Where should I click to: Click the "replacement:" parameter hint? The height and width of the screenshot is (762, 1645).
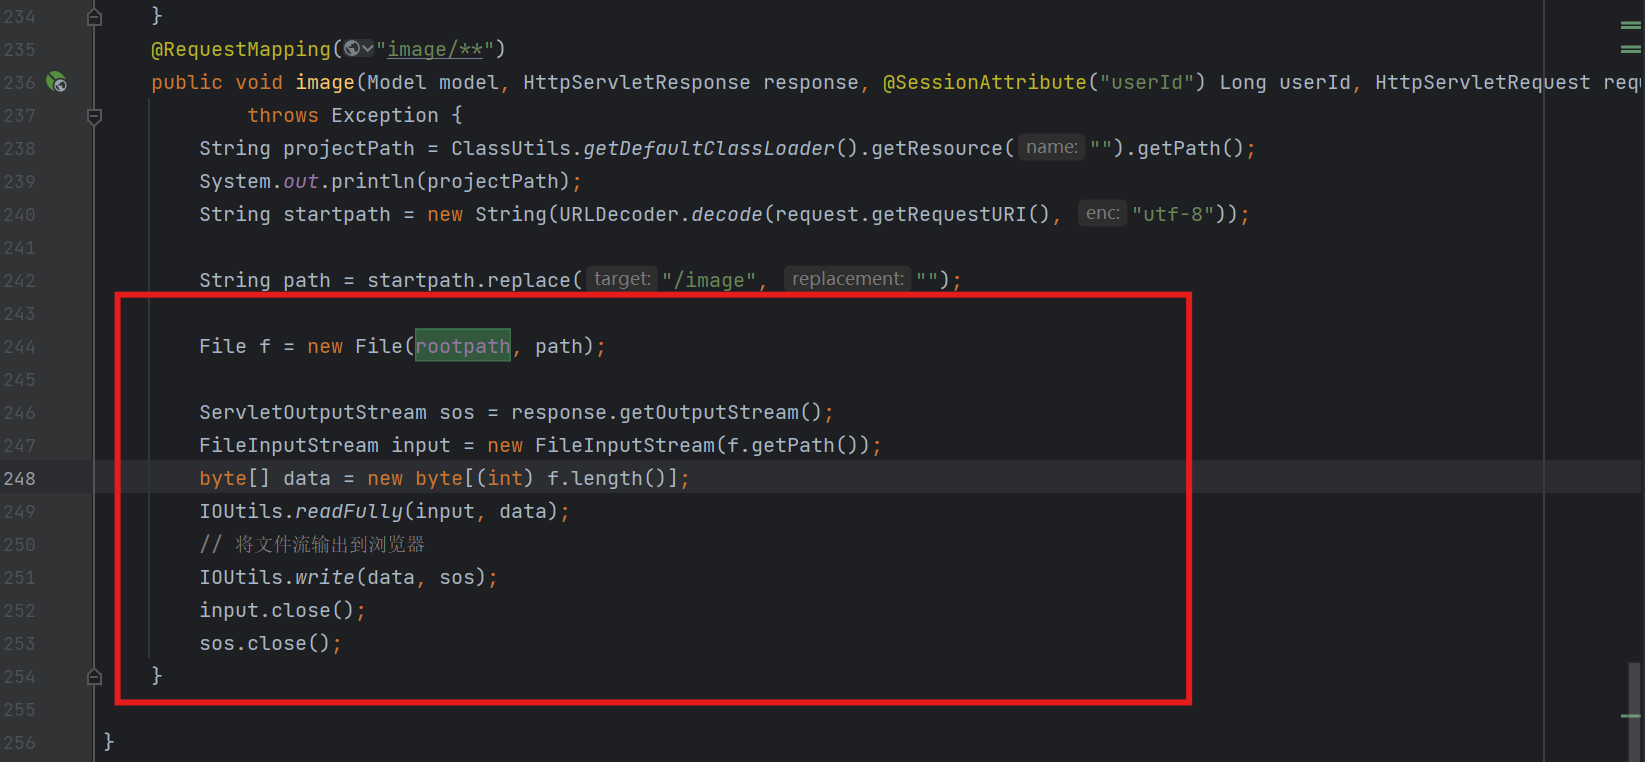pyautogui.click(x=847, y=279)
